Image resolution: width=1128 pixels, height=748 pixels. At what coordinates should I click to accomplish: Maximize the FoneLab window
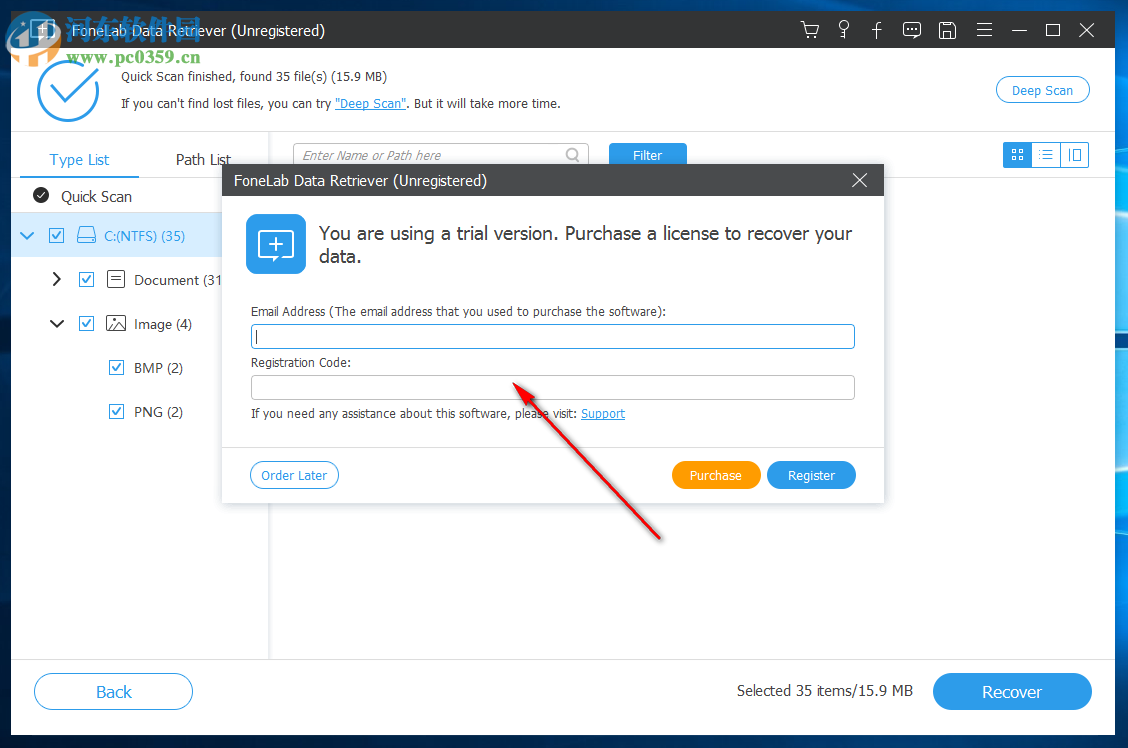[1053, 30]
